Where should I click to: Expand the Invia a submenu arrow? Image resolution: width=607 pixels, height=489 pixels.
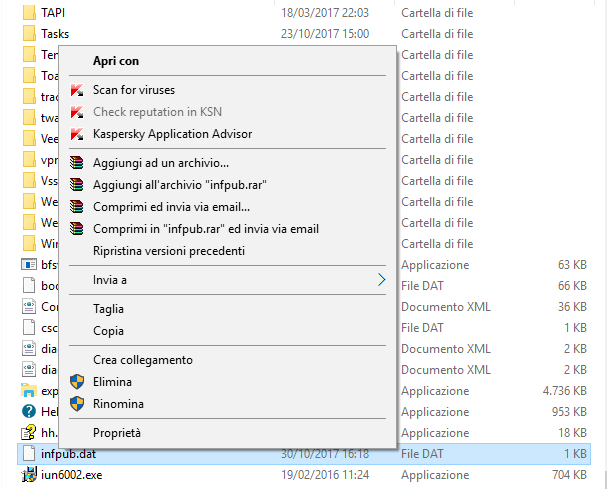point(381,280)
